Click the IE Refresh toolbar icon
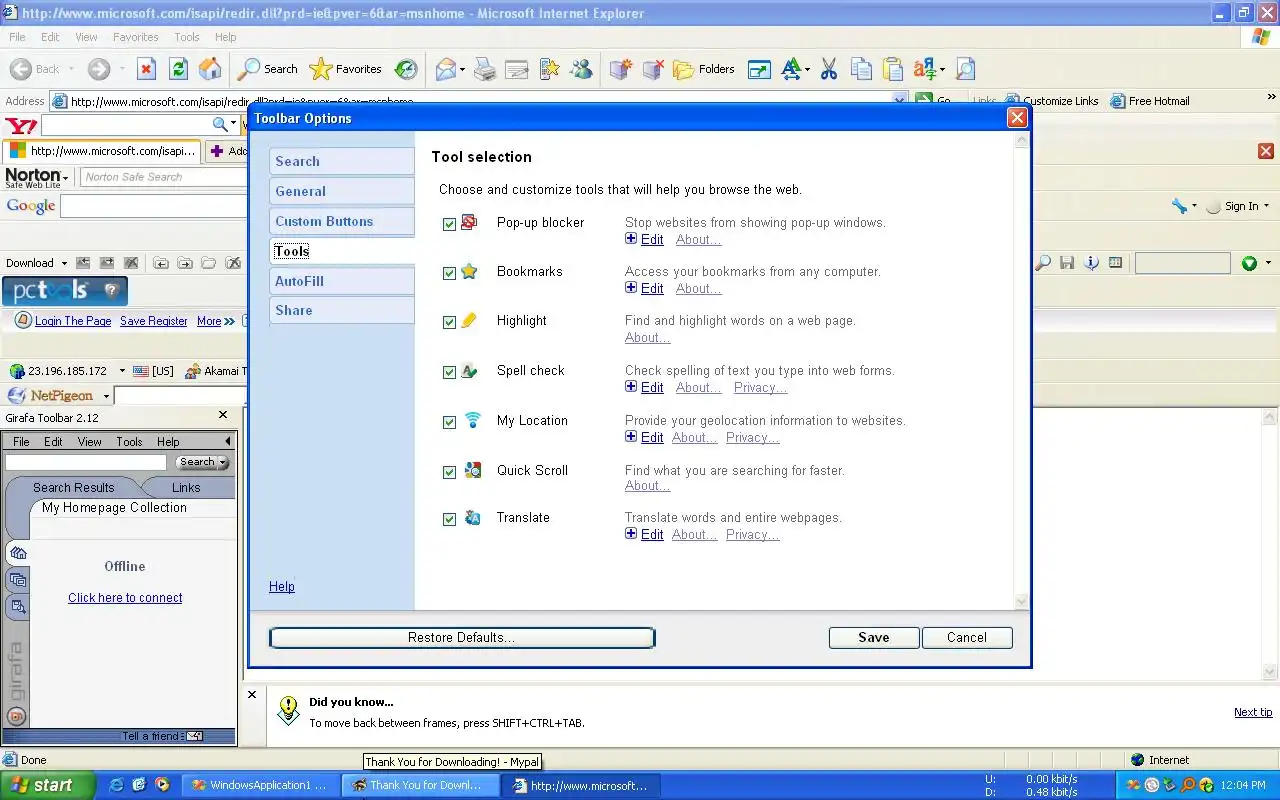The height and width of the screenshot is (800, 1280). [x=178, y=69]
